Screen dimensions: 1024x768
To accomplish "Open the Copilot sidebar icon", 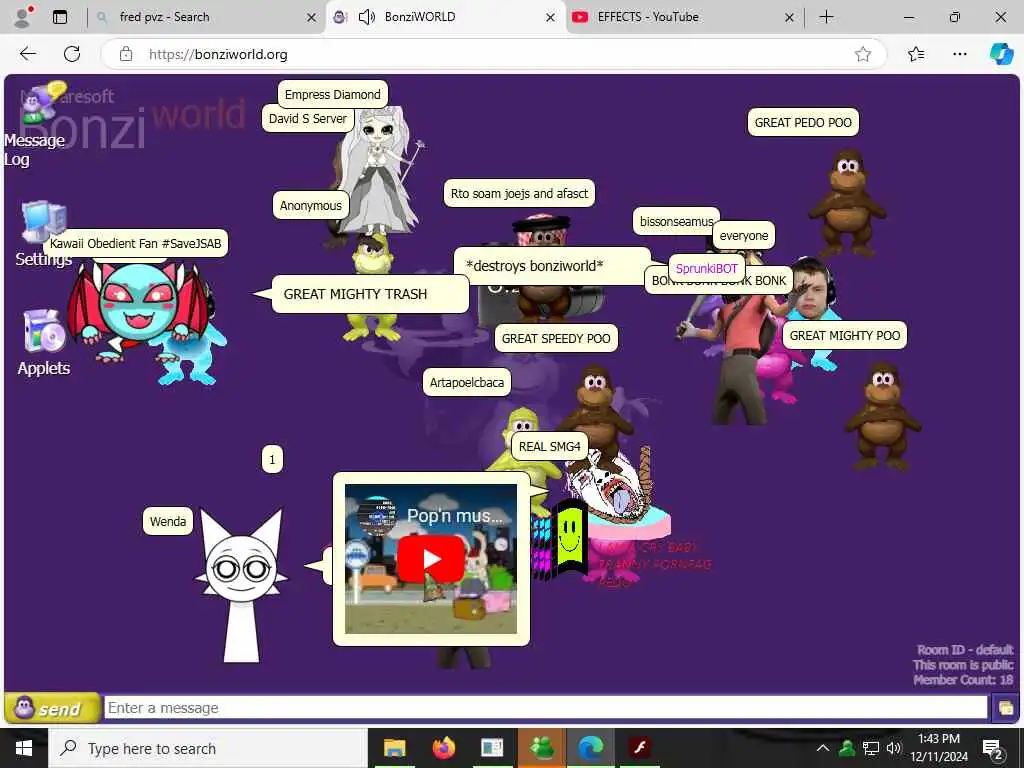I will [1001, 54].
